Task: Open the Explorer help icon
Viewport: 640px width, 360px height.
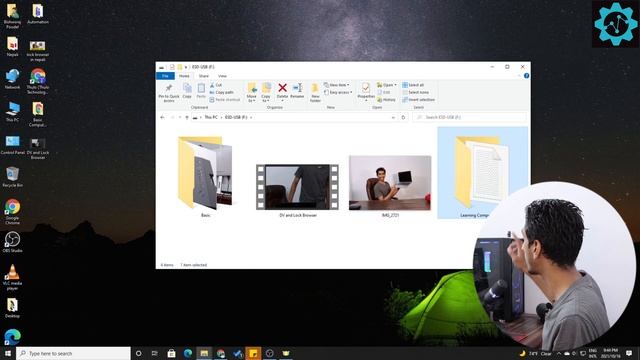Action: tap(527, 76)
